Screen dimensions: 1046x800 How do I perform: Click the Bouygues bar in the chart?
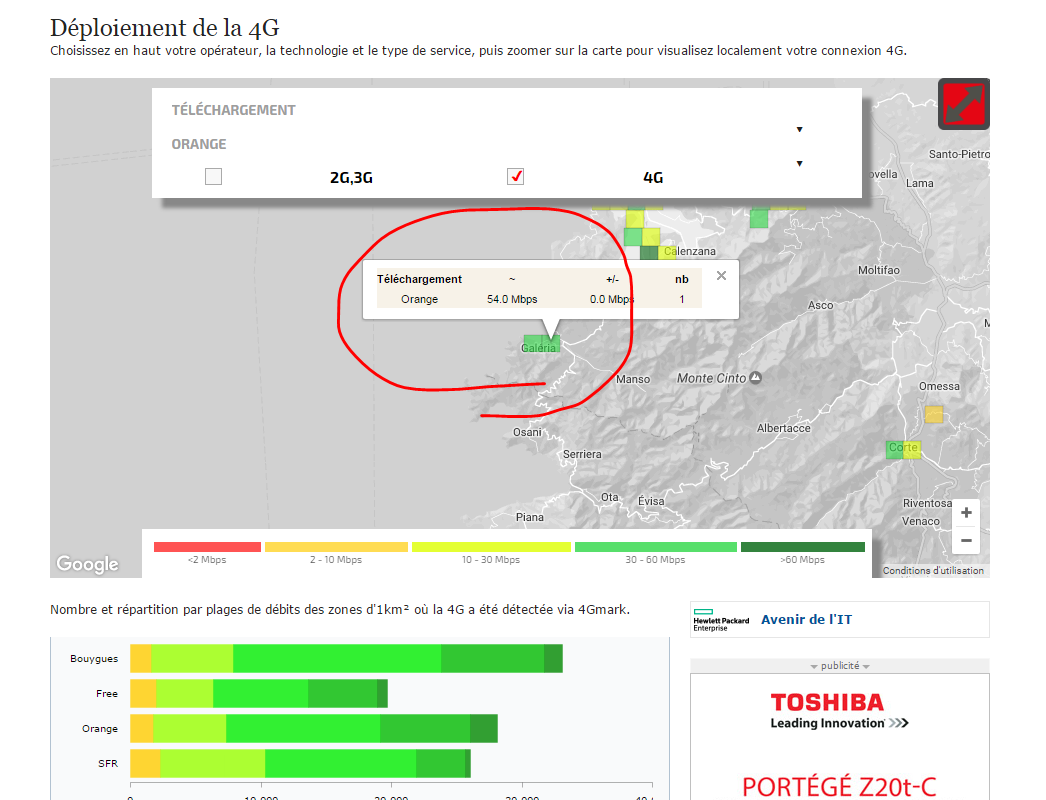click(346, 659)
